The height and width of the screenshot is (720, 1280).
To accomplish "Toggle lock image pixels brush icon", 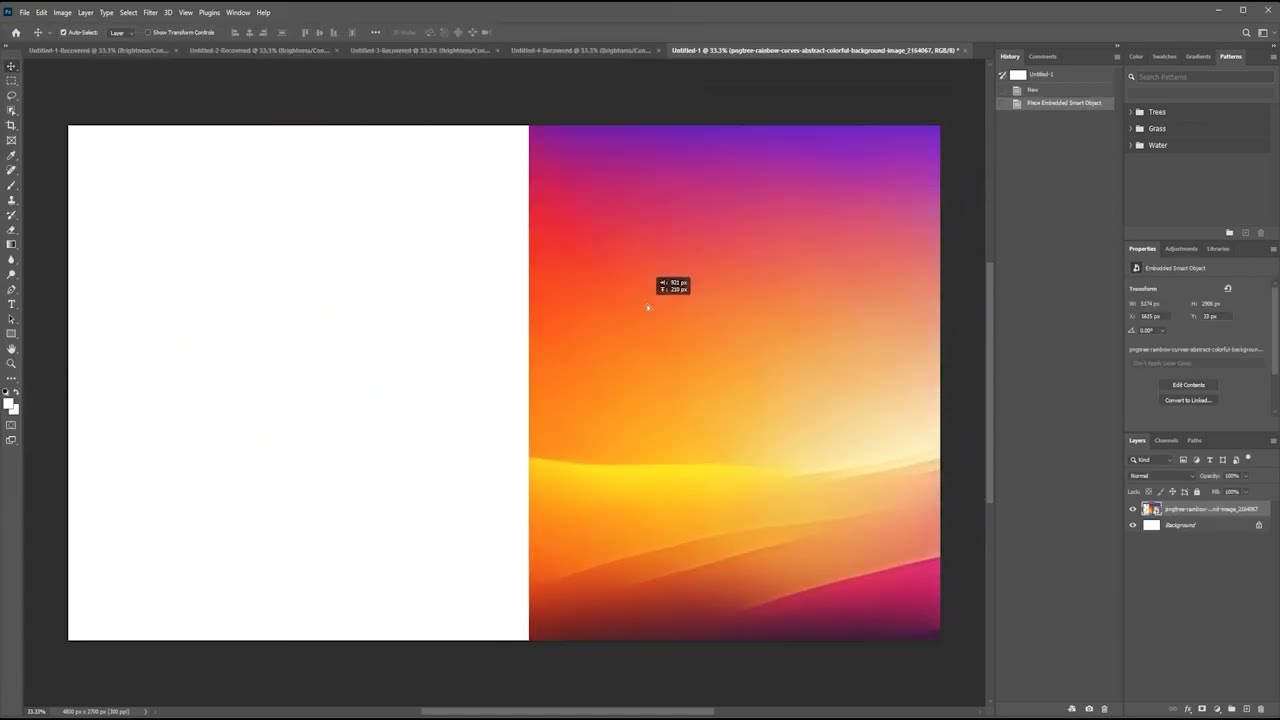I will (x=1160, y=492).
